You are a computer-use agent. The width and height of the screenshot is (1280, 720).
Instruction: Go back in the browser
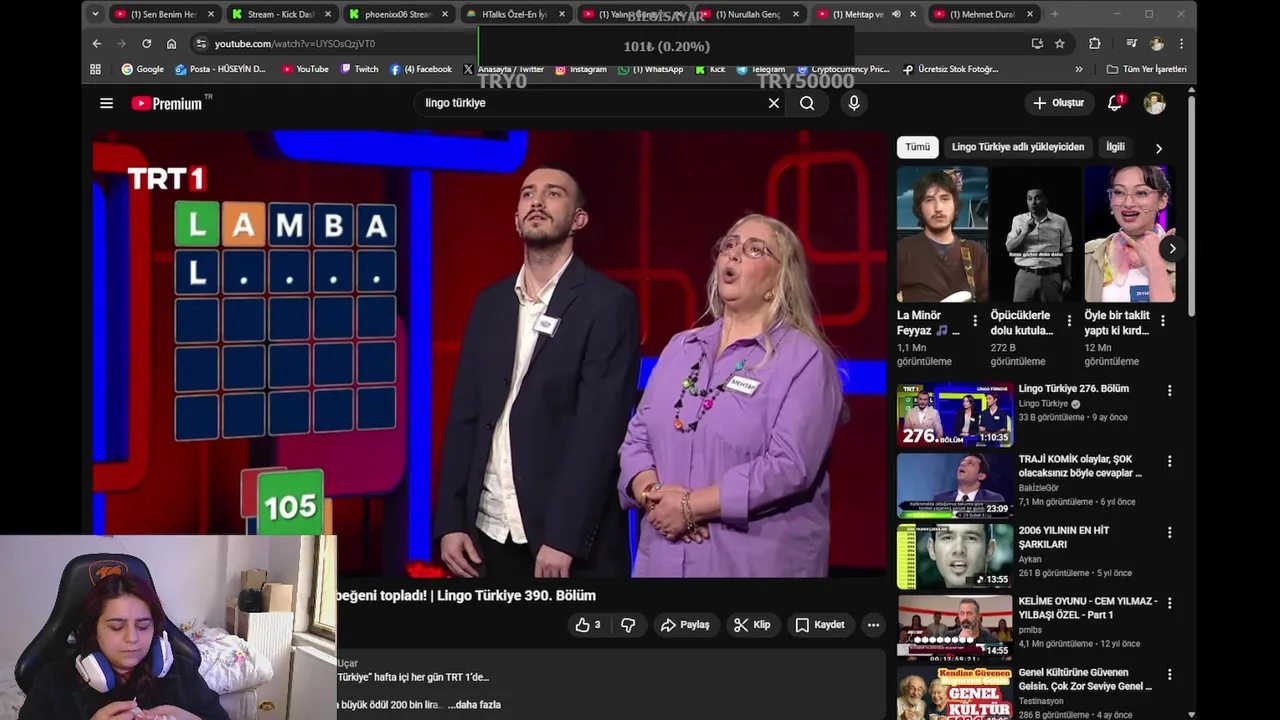97,44
